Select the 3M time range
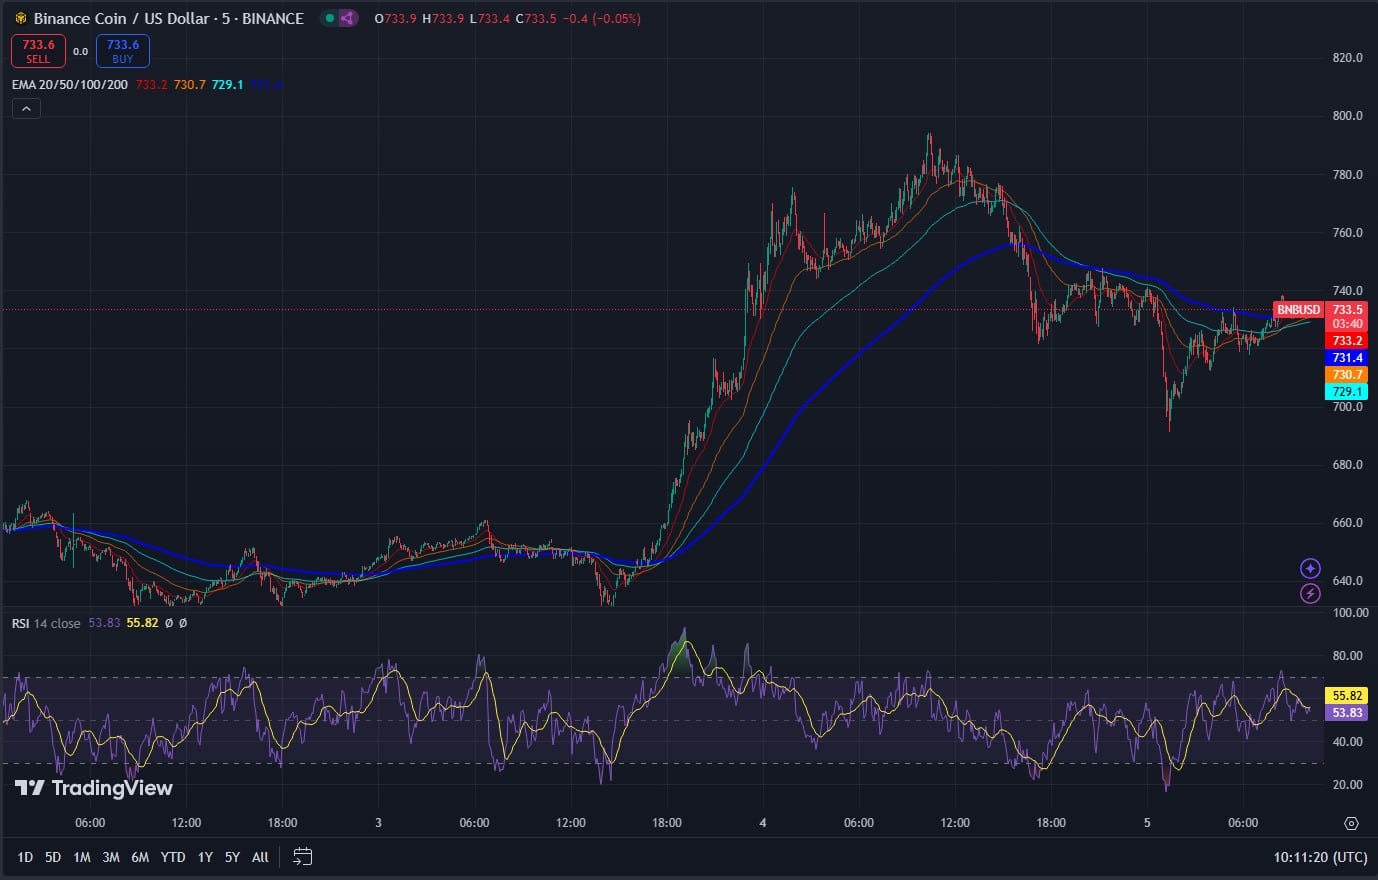The image size is (1378, 880). tap(111, 857)
